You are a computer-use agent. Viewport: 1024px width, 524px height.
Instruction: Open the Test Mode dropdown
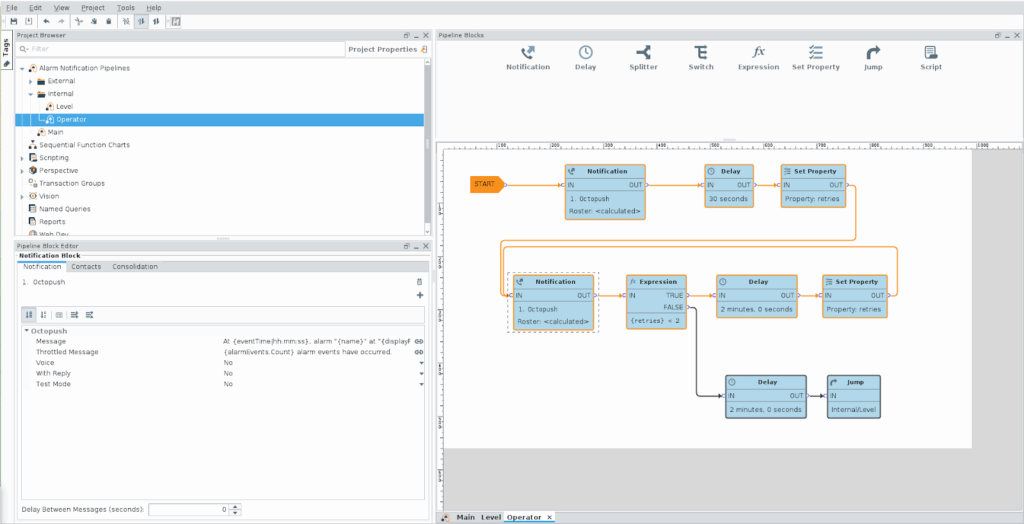[421, 384]
